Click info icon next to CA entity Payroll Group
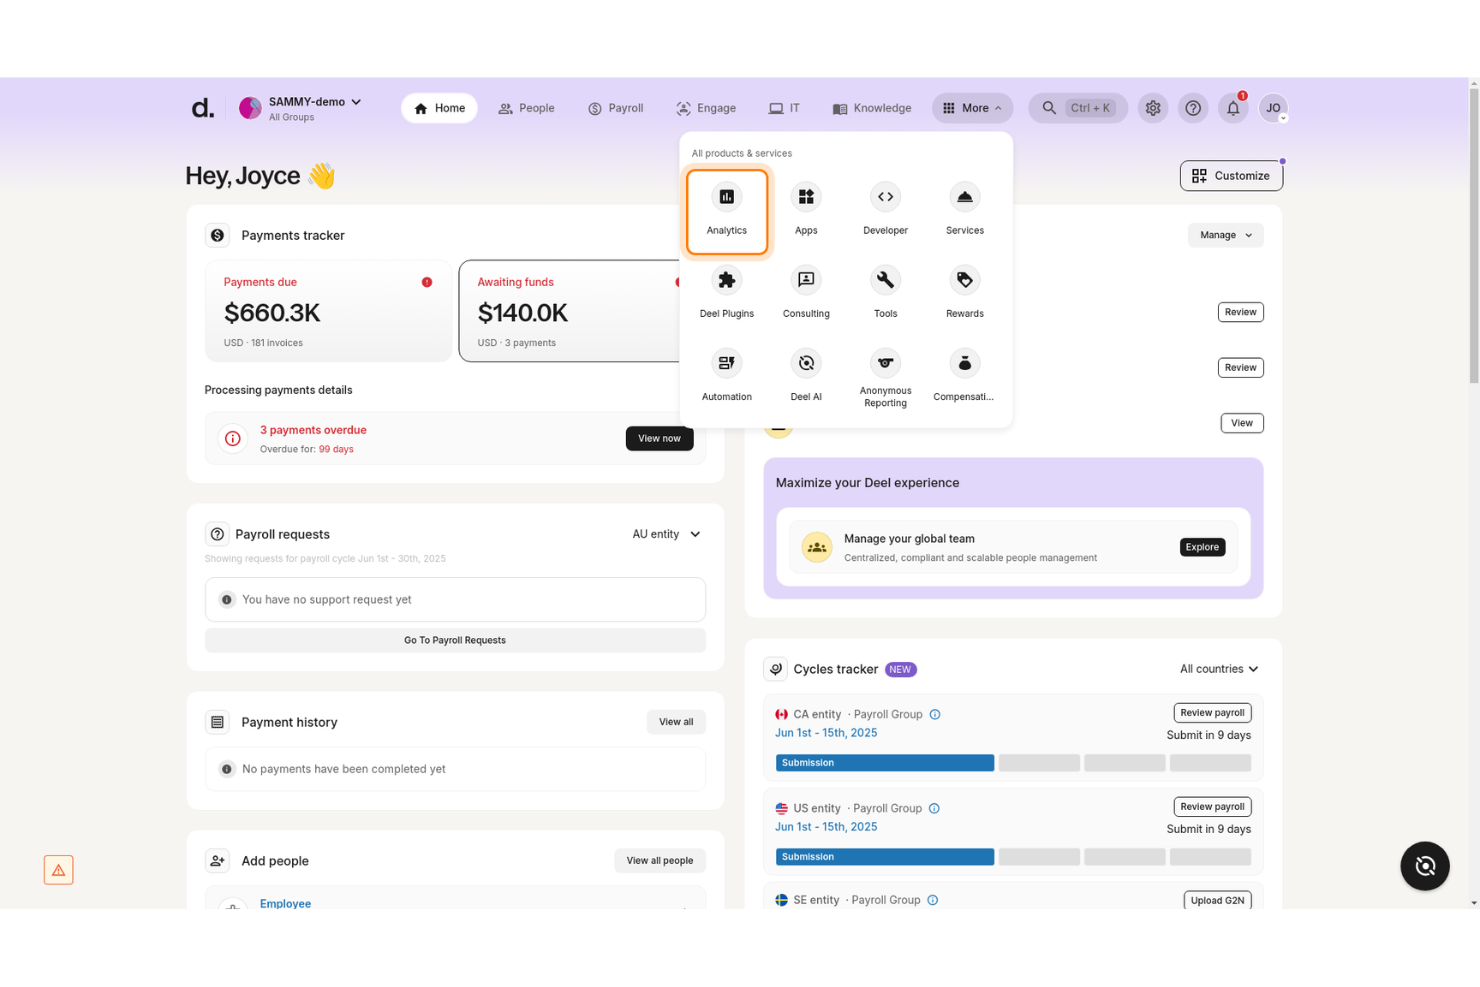Screen dimensions: 1480x987 (x=935, y=715)
